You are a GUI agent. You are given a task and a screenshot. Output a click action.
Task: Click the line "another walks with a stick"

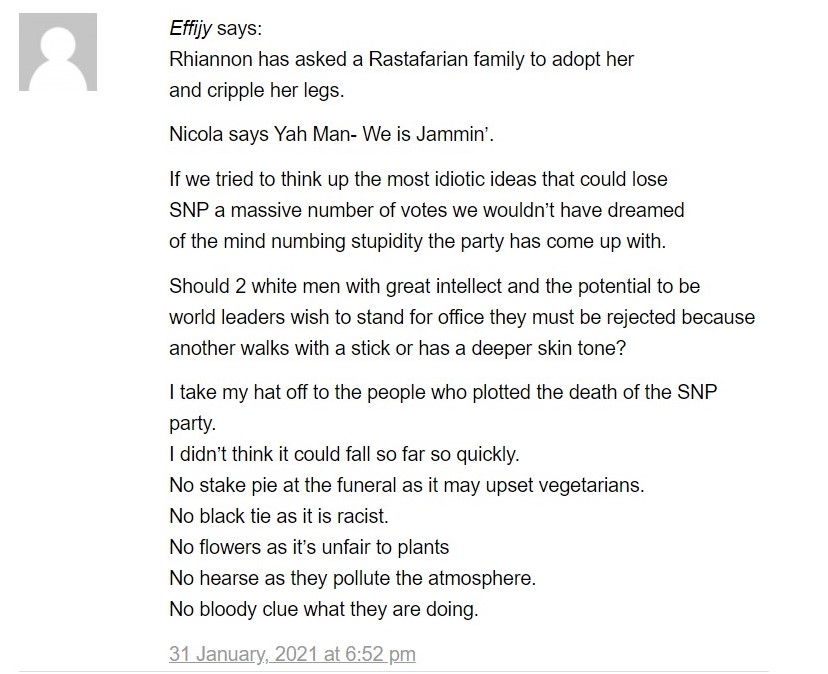(x=398, y=349)
